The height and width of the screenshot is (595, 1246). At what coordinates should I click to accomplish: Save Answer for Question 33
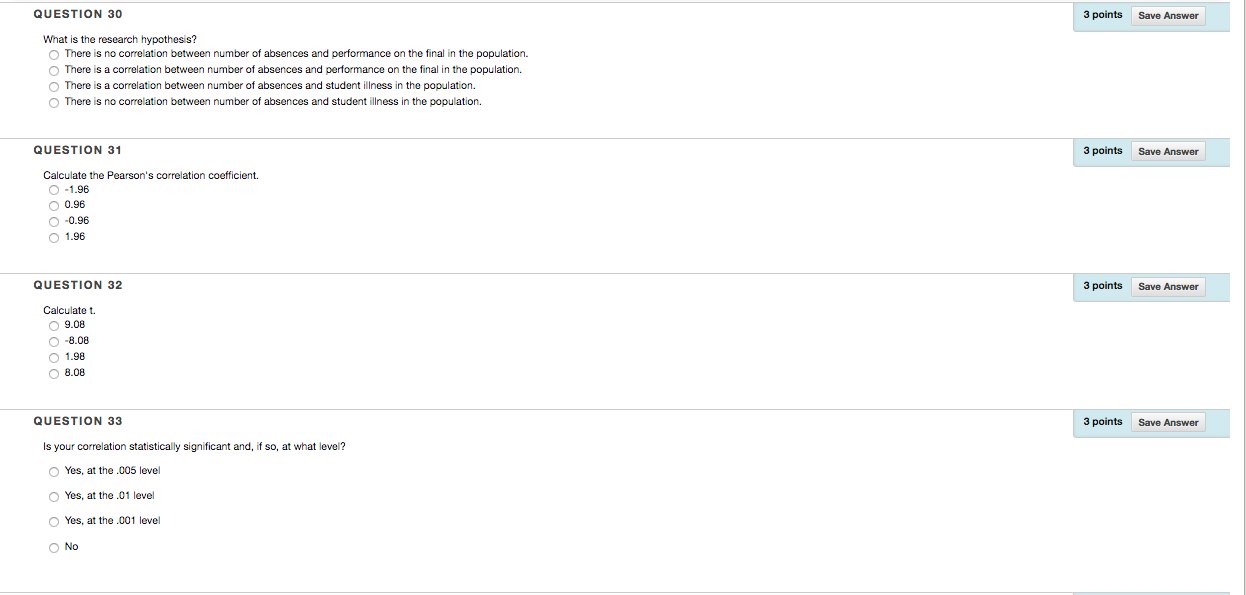tap(1168, 422)
